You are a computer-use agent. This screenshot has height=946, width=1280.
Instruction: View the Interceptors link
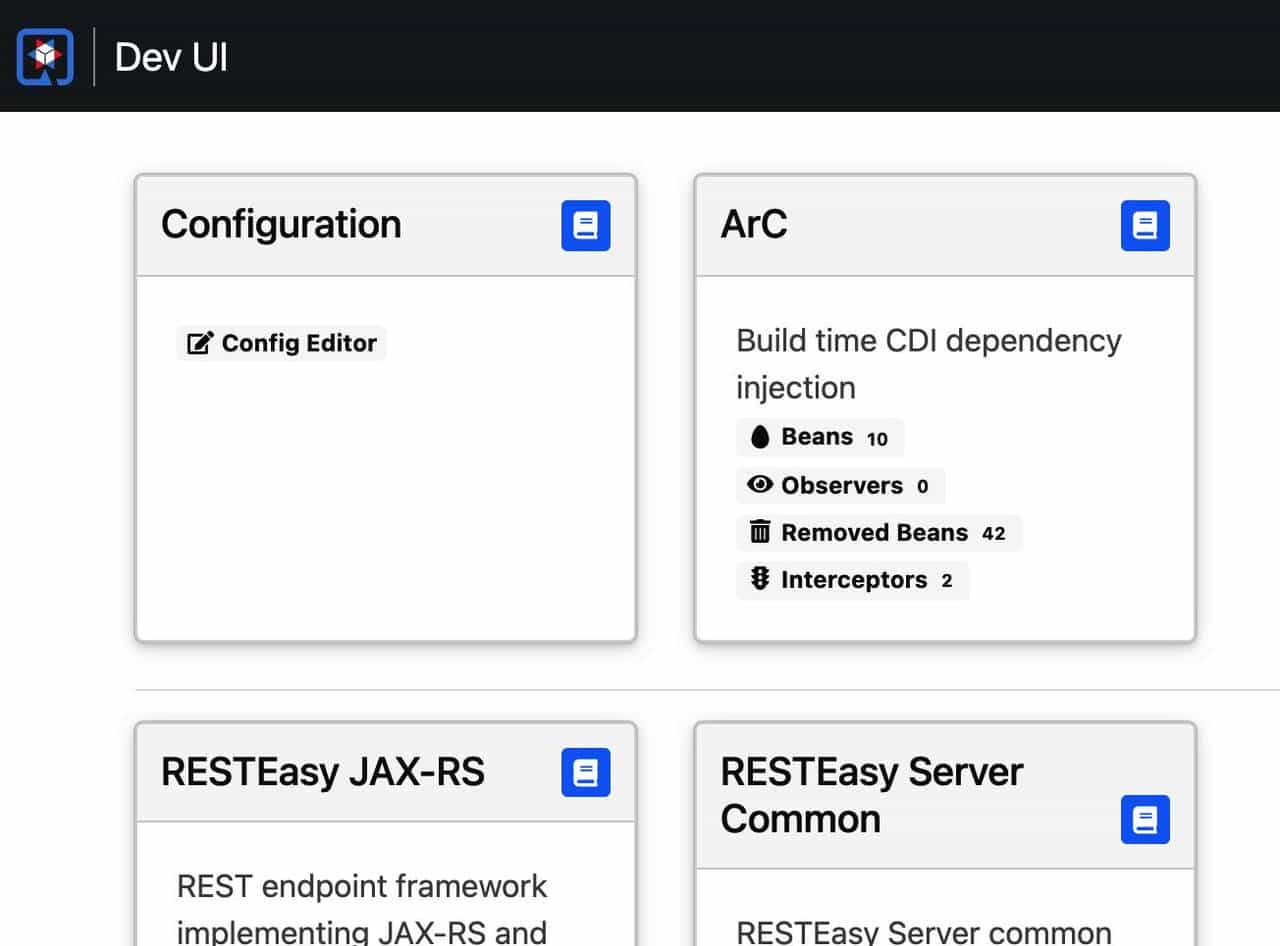pos(853,580)
